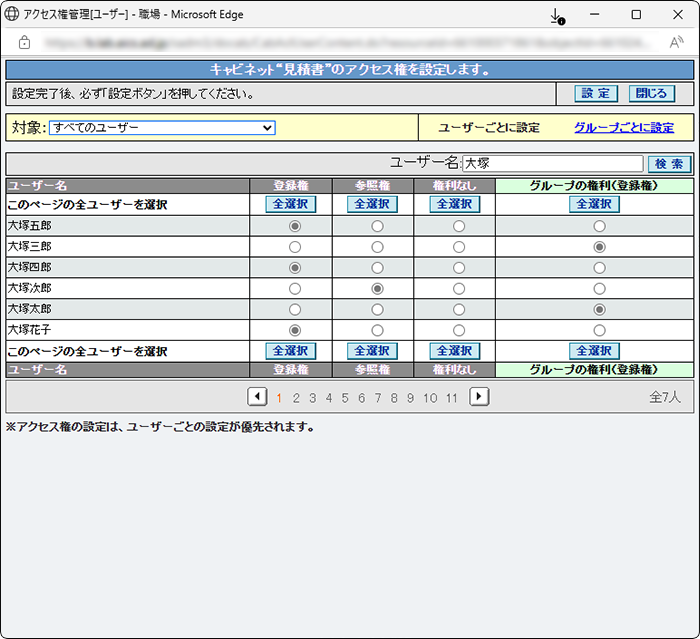
Task: Select 登録権 radio for 大塚次郎
Action: click(x=295, y=289)
